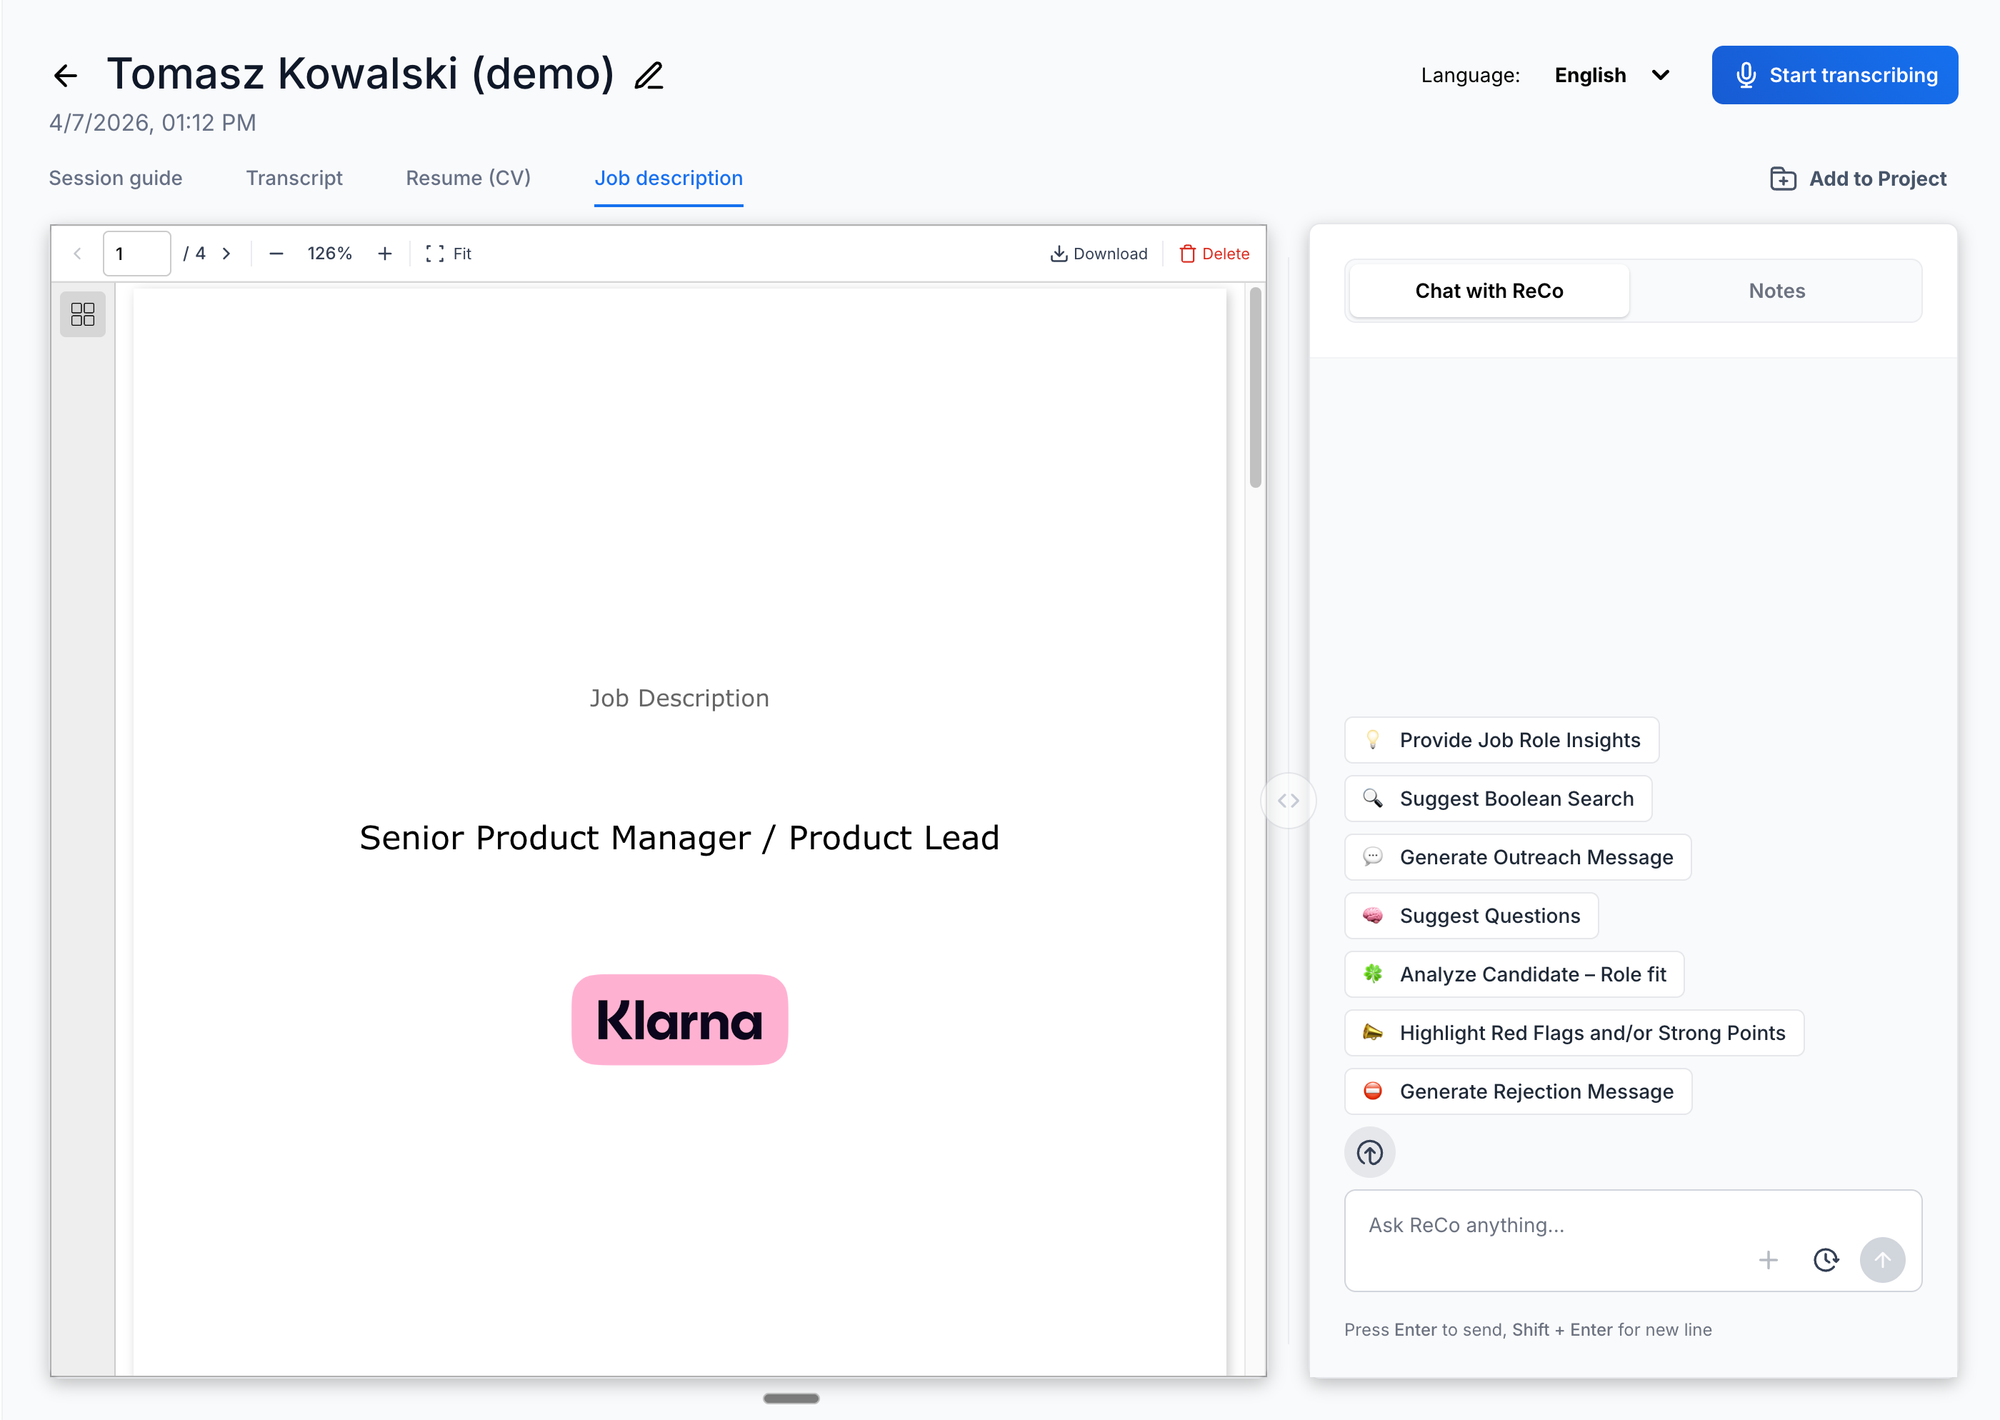2000x1420 pixels.
Task: Switch to the Transcript tab
Action: point(294,178)
